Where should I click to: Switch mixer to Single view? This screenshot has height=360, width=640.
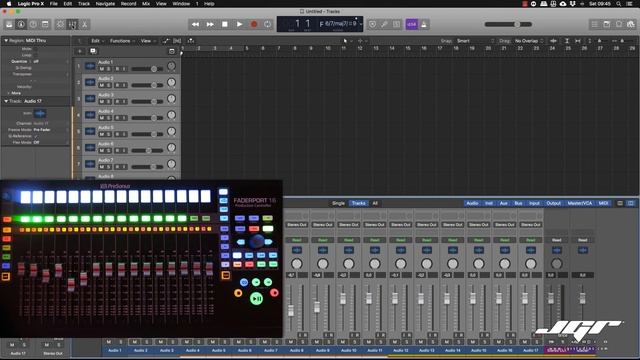[x=338, y=203]
